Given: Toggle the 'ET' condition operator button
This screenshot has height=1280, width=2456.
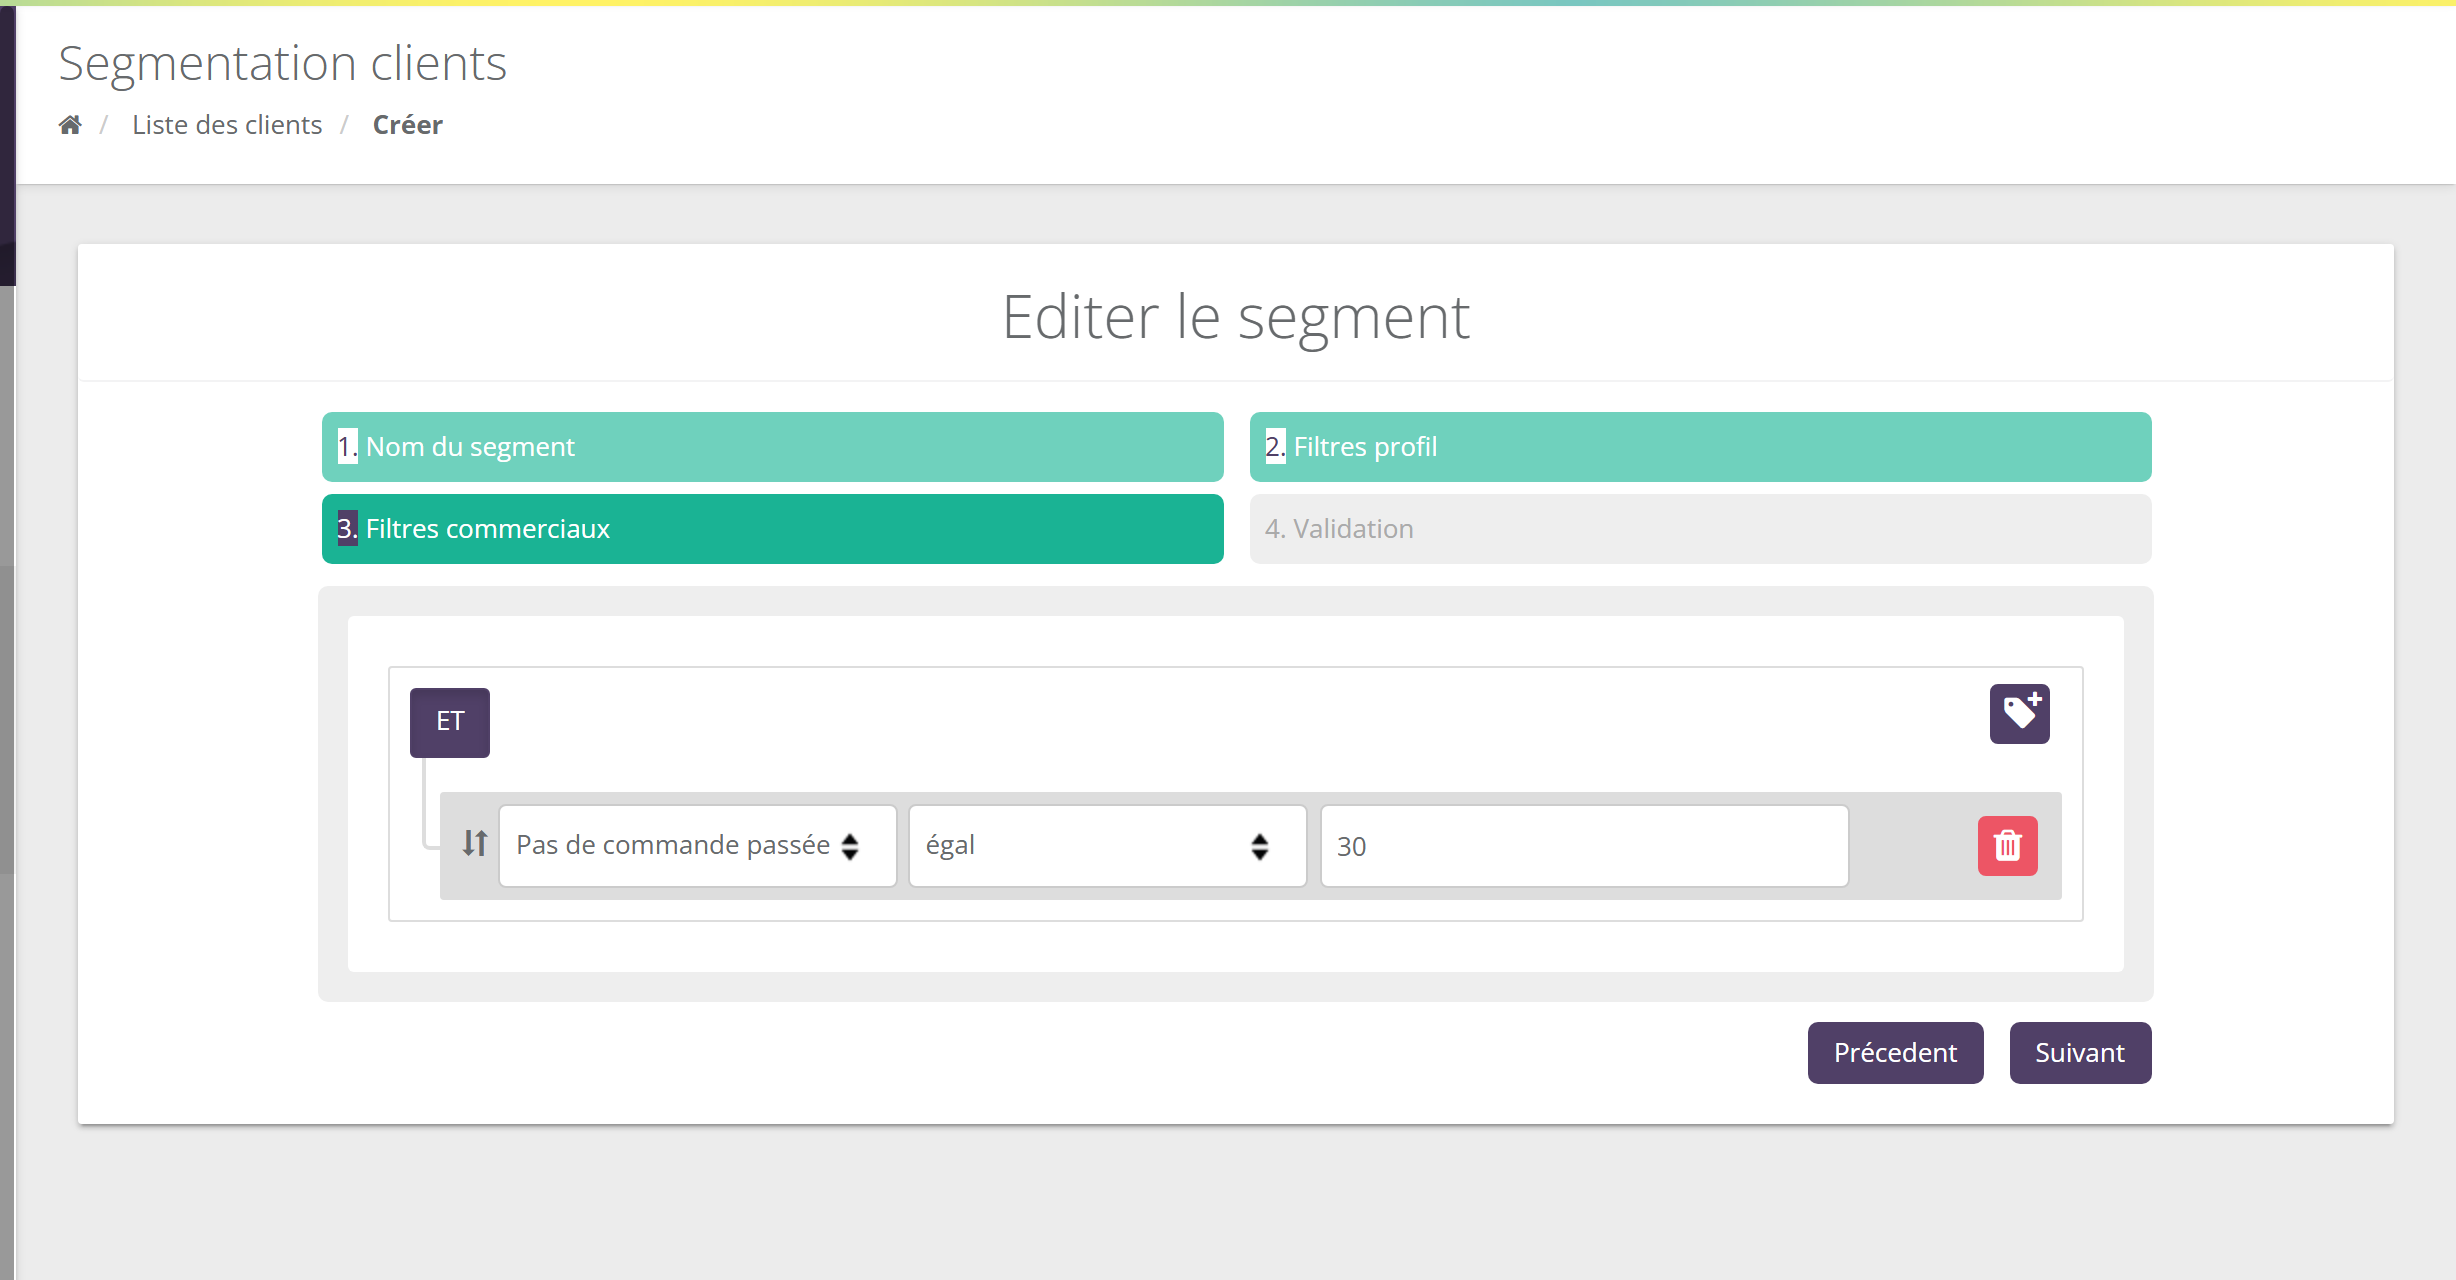Looking at the screenshot, I should point(450,722).
